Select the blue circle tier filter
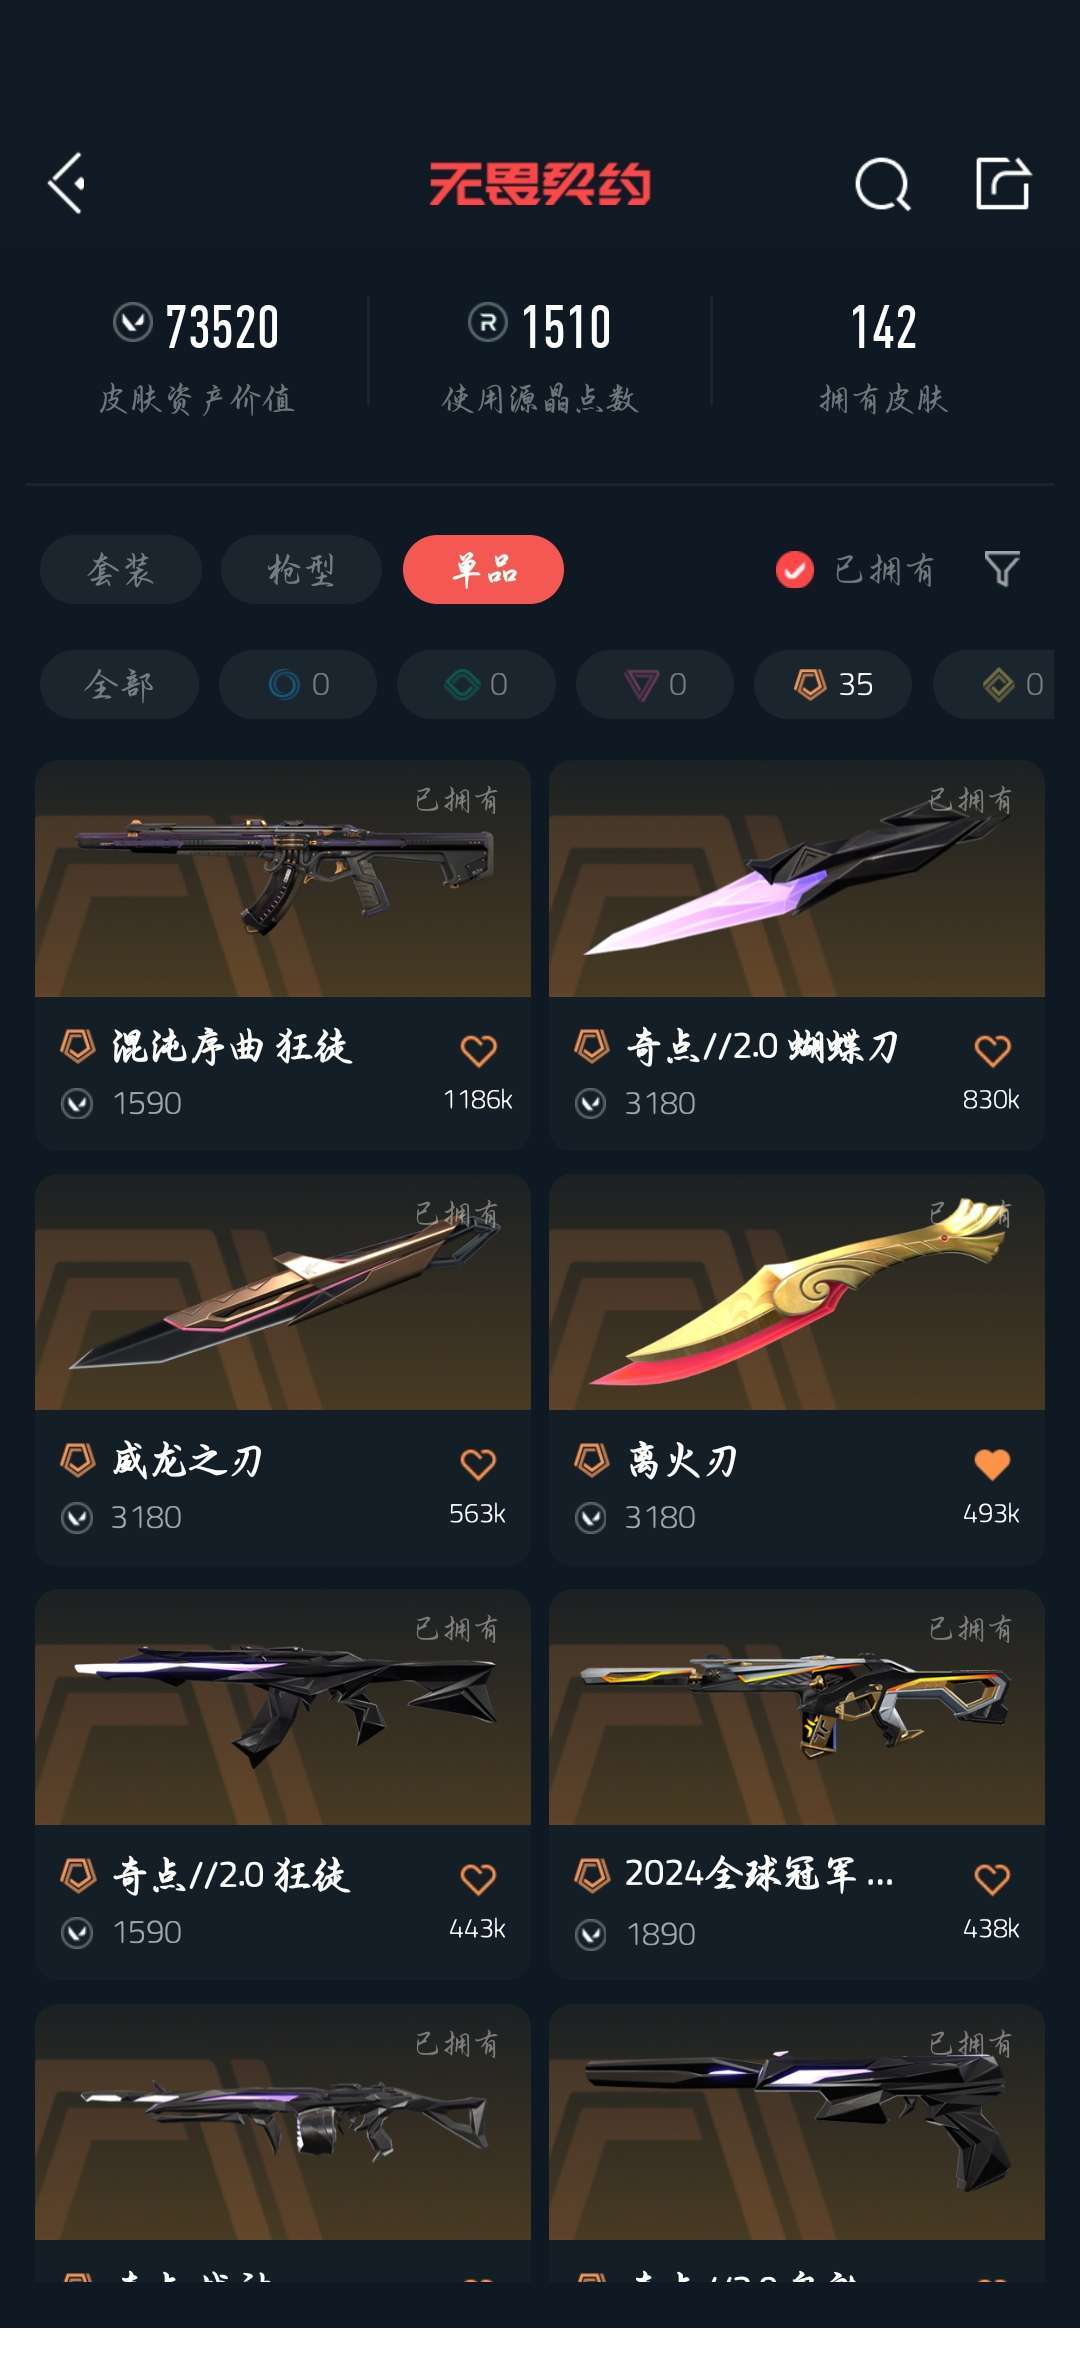 (298, 684)
